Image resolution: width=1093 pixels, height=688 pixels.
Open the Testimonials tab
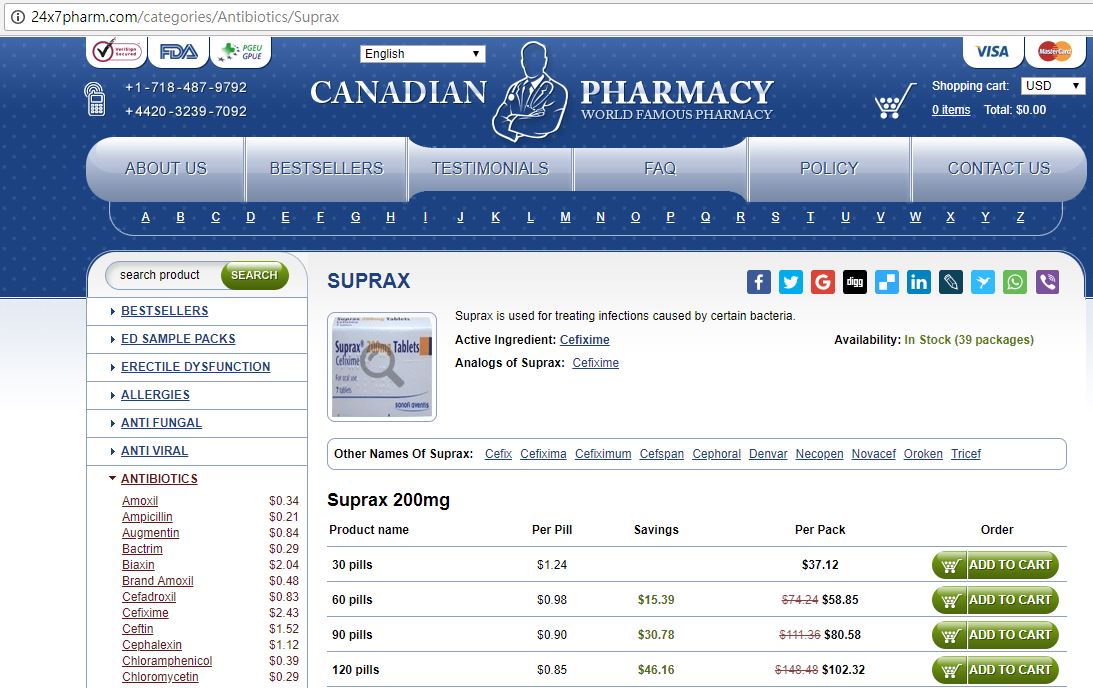point(490,169)
